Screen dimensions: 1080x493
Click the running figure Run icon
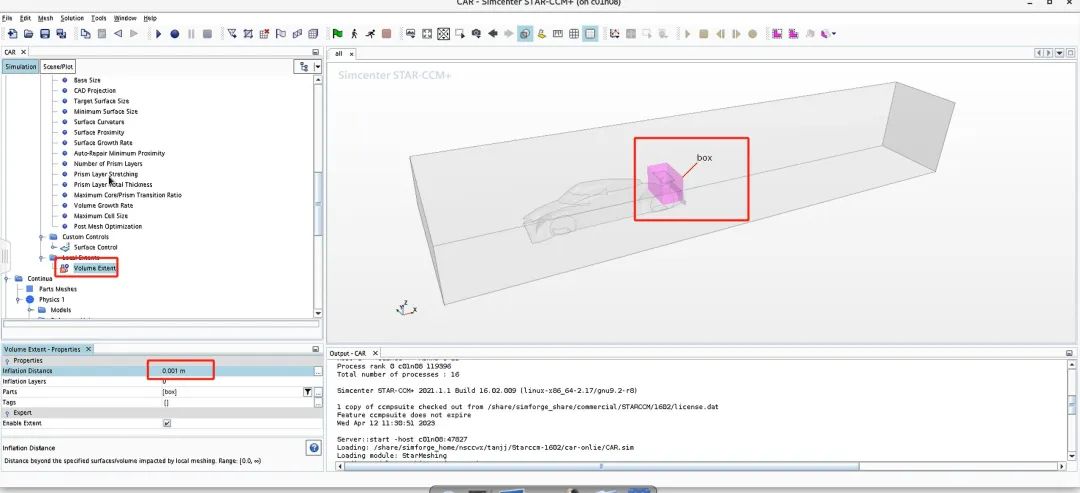tap(371, 34)
